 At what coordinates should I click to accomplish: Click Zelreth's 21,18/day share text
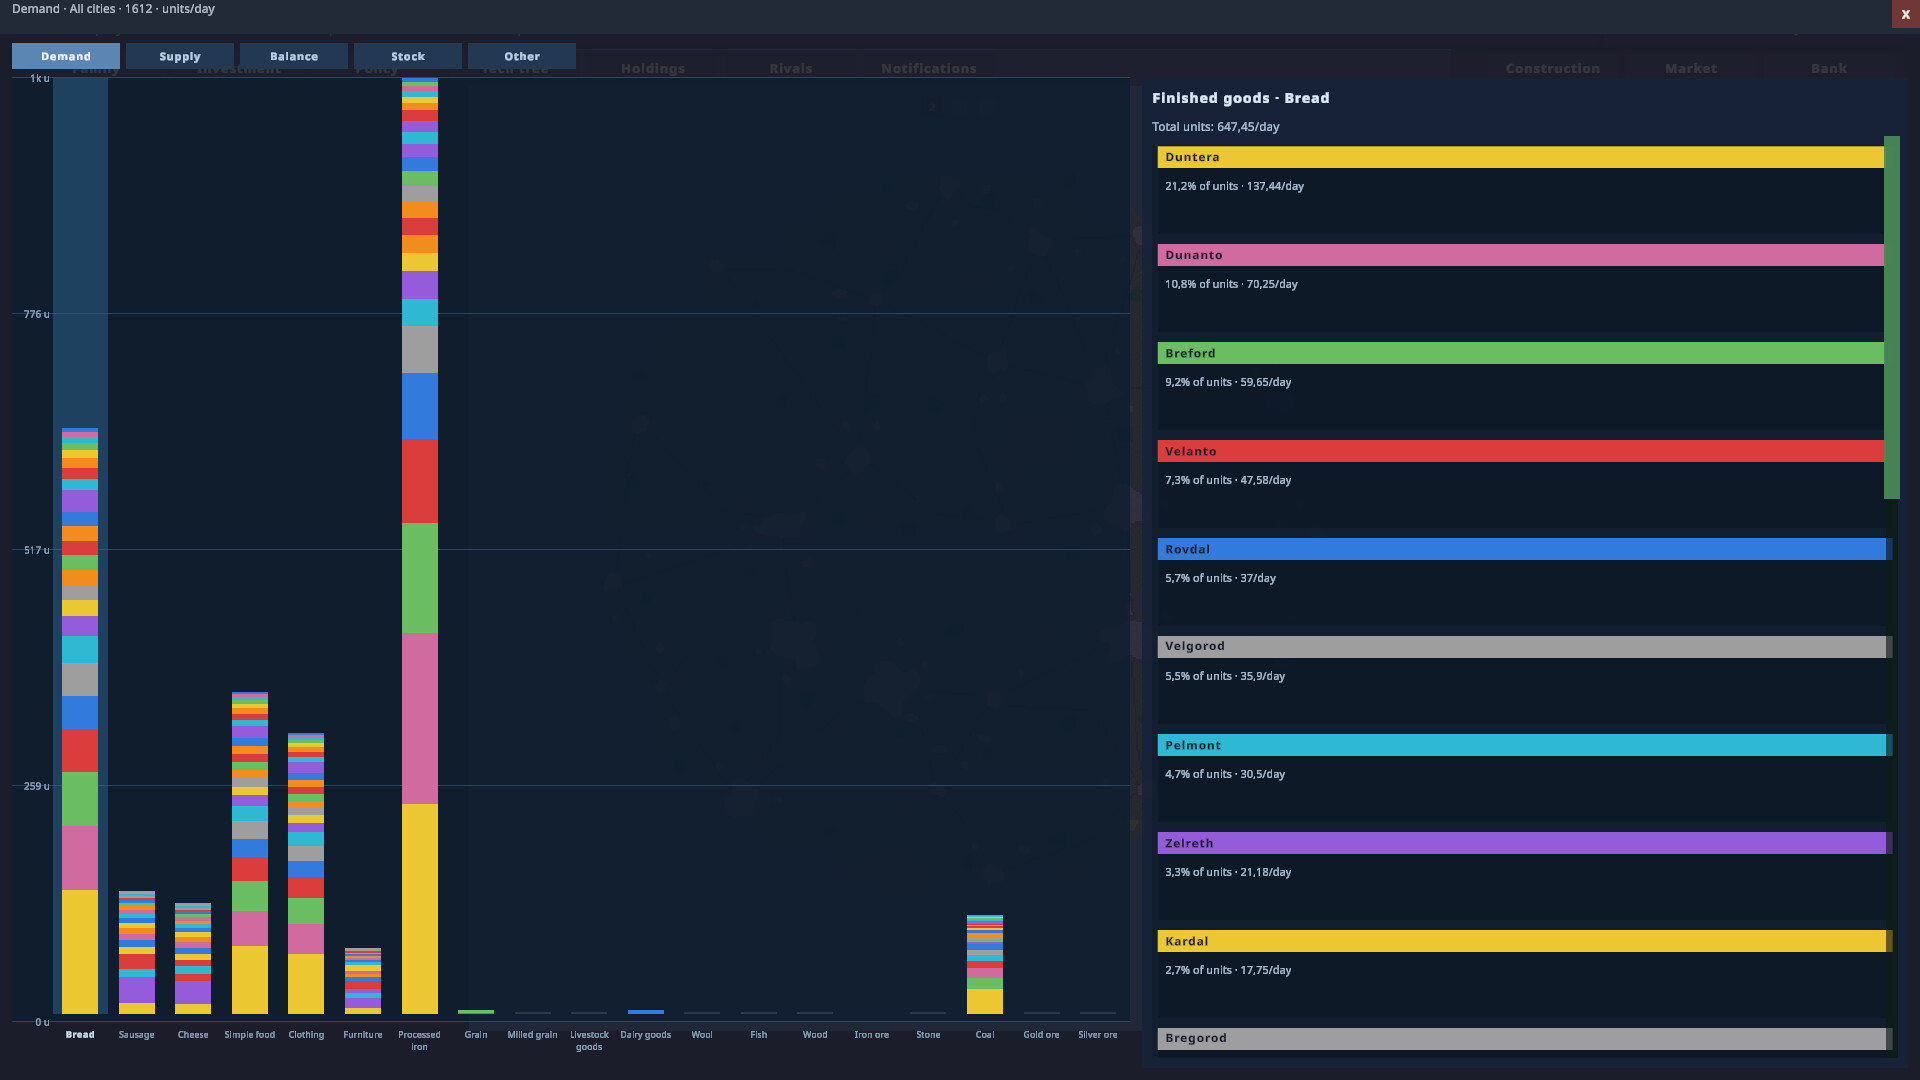(1228, 872)
